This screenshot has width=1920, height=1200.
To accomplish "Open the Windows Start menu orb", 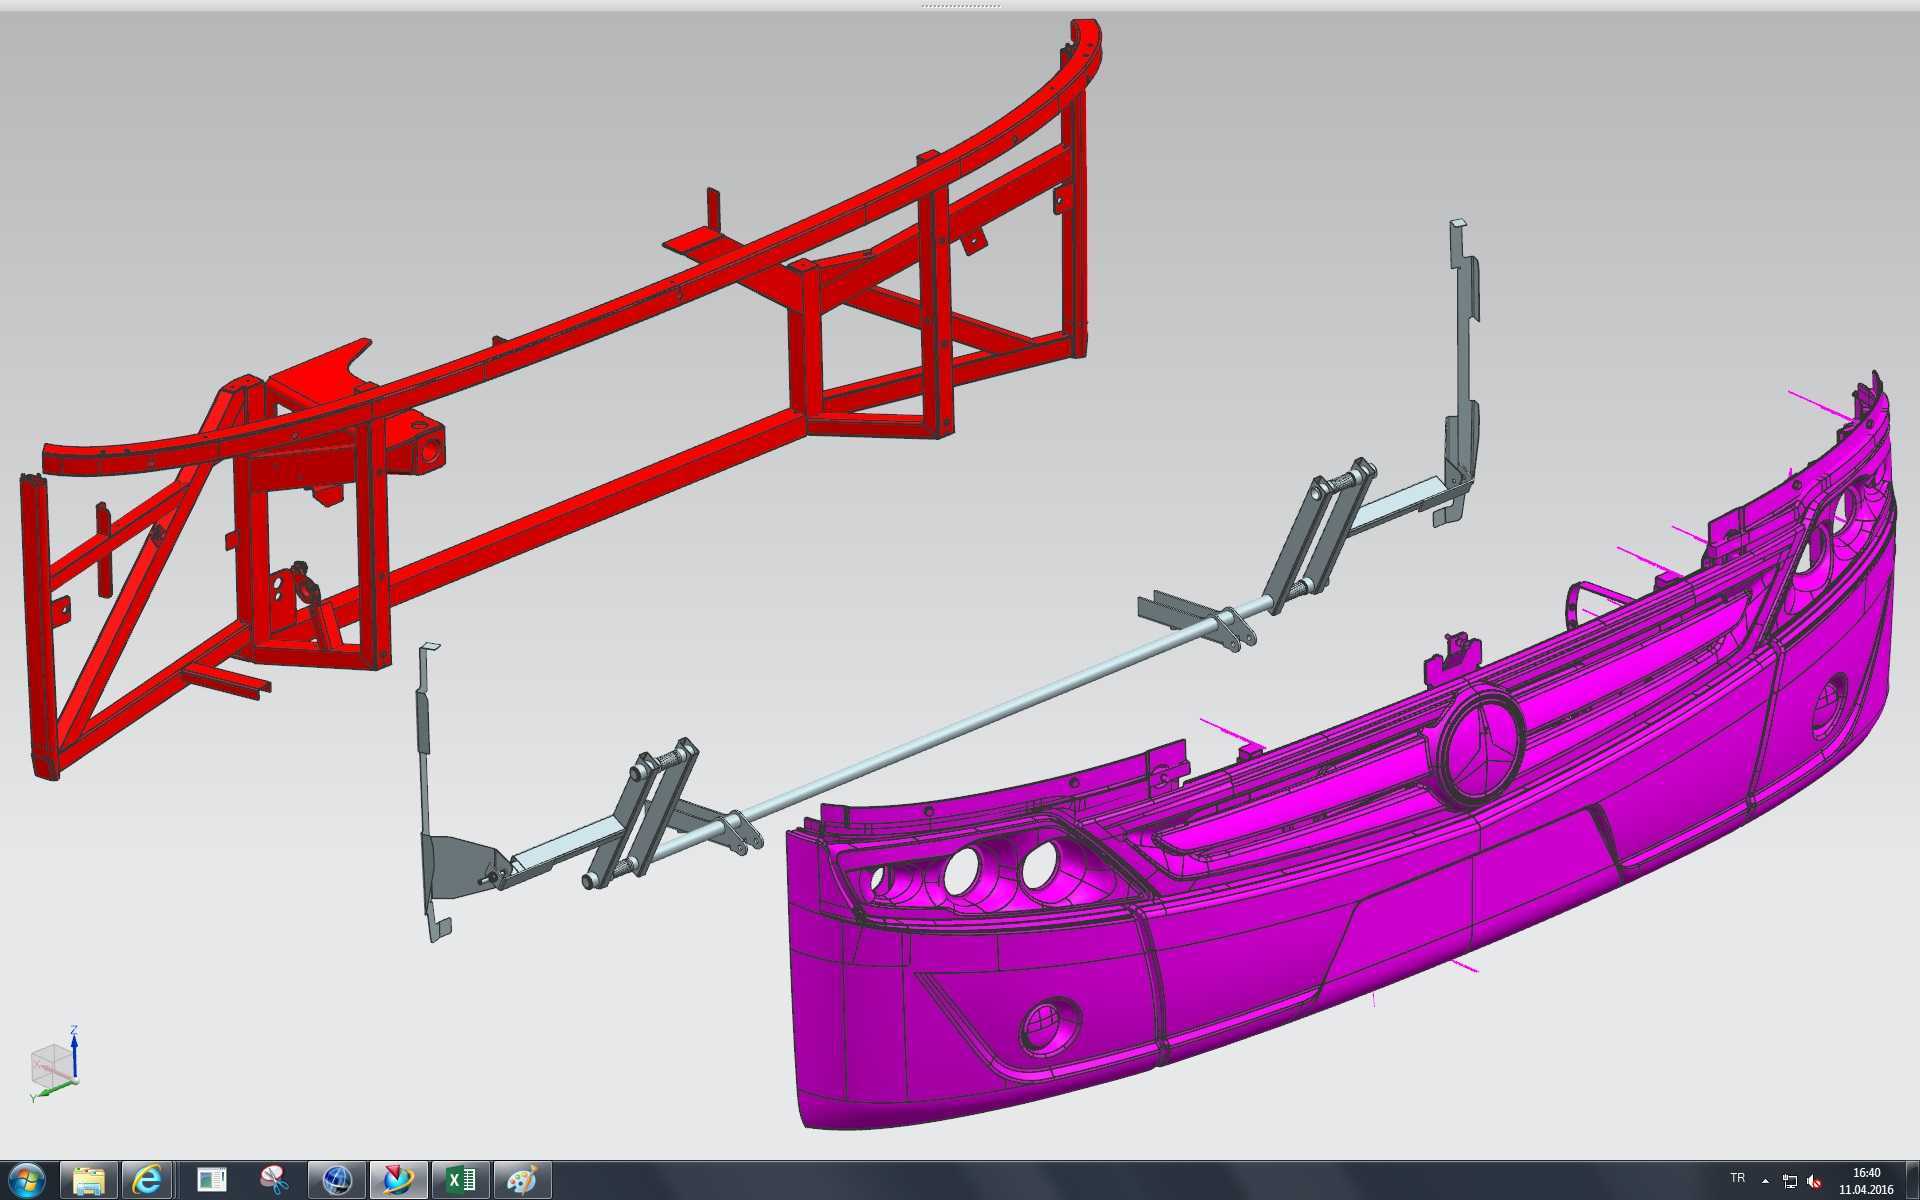I will [27, 1180].
